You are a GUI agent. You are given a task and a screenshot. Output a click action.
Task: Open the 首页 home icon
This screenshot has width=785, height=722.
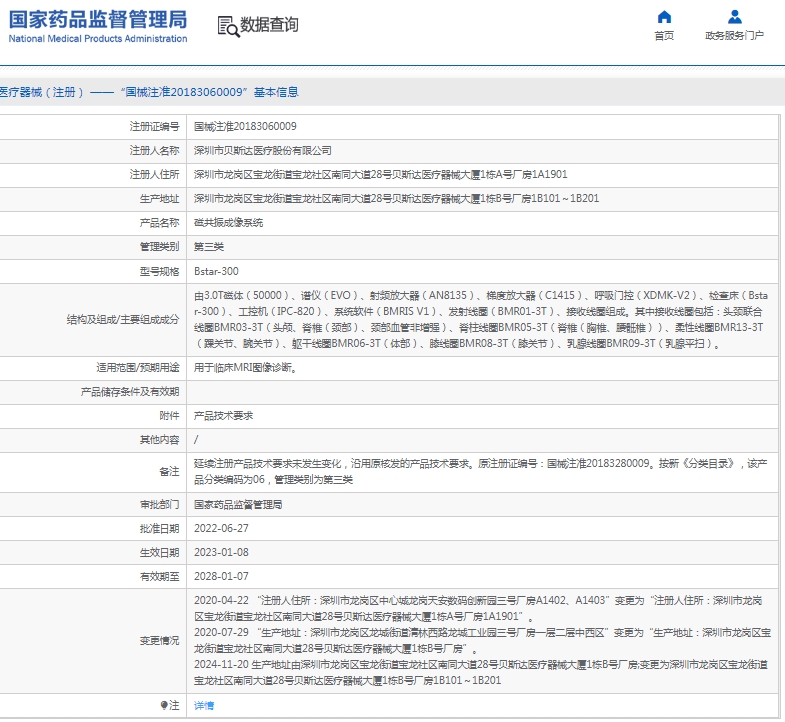point(664,17)
